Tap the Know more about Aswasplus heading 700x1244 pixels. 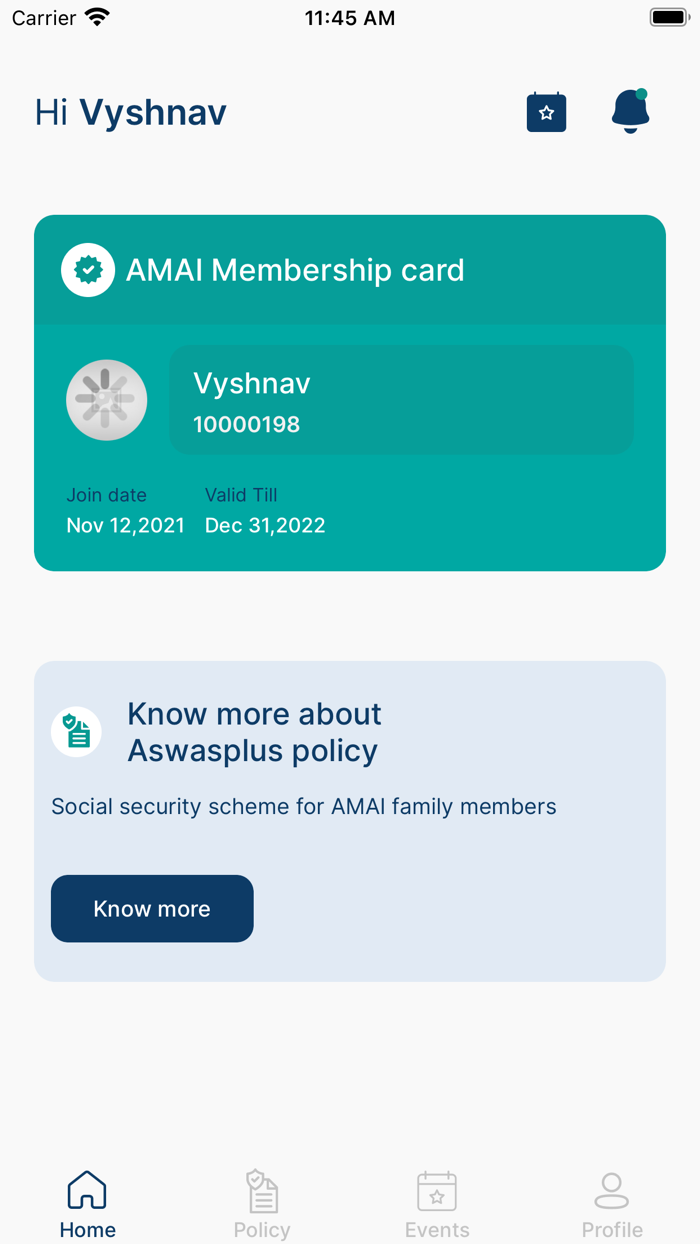coord(254,732)
